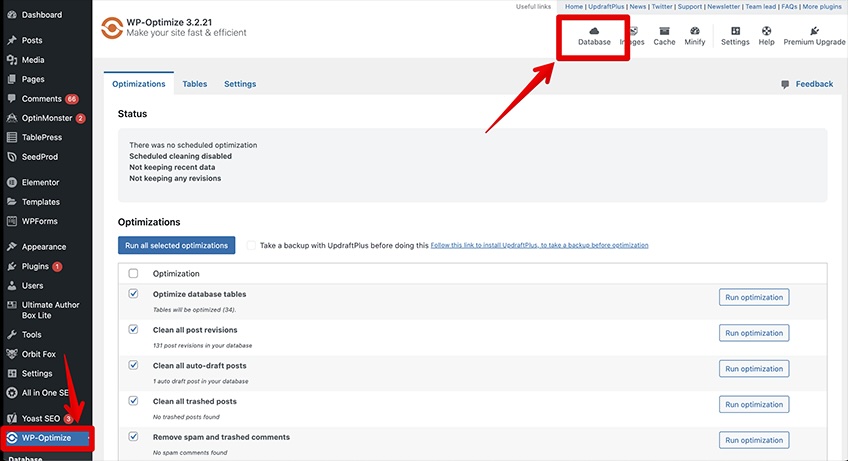The width and height of the screenshot is (848, 461).
Task: Click the WP-Optimize logo
Action: tap(112, 28)
